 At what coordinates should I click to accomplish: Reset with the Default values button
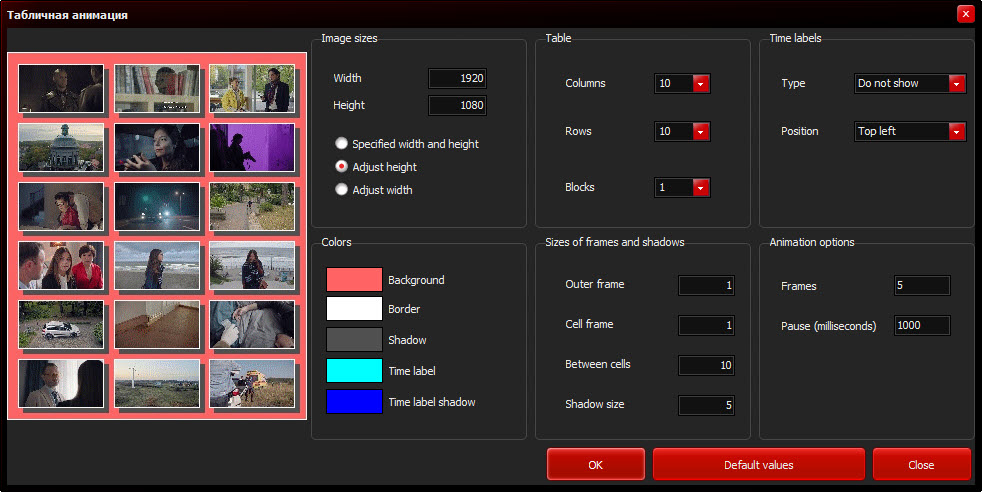(x=758, y=464)
